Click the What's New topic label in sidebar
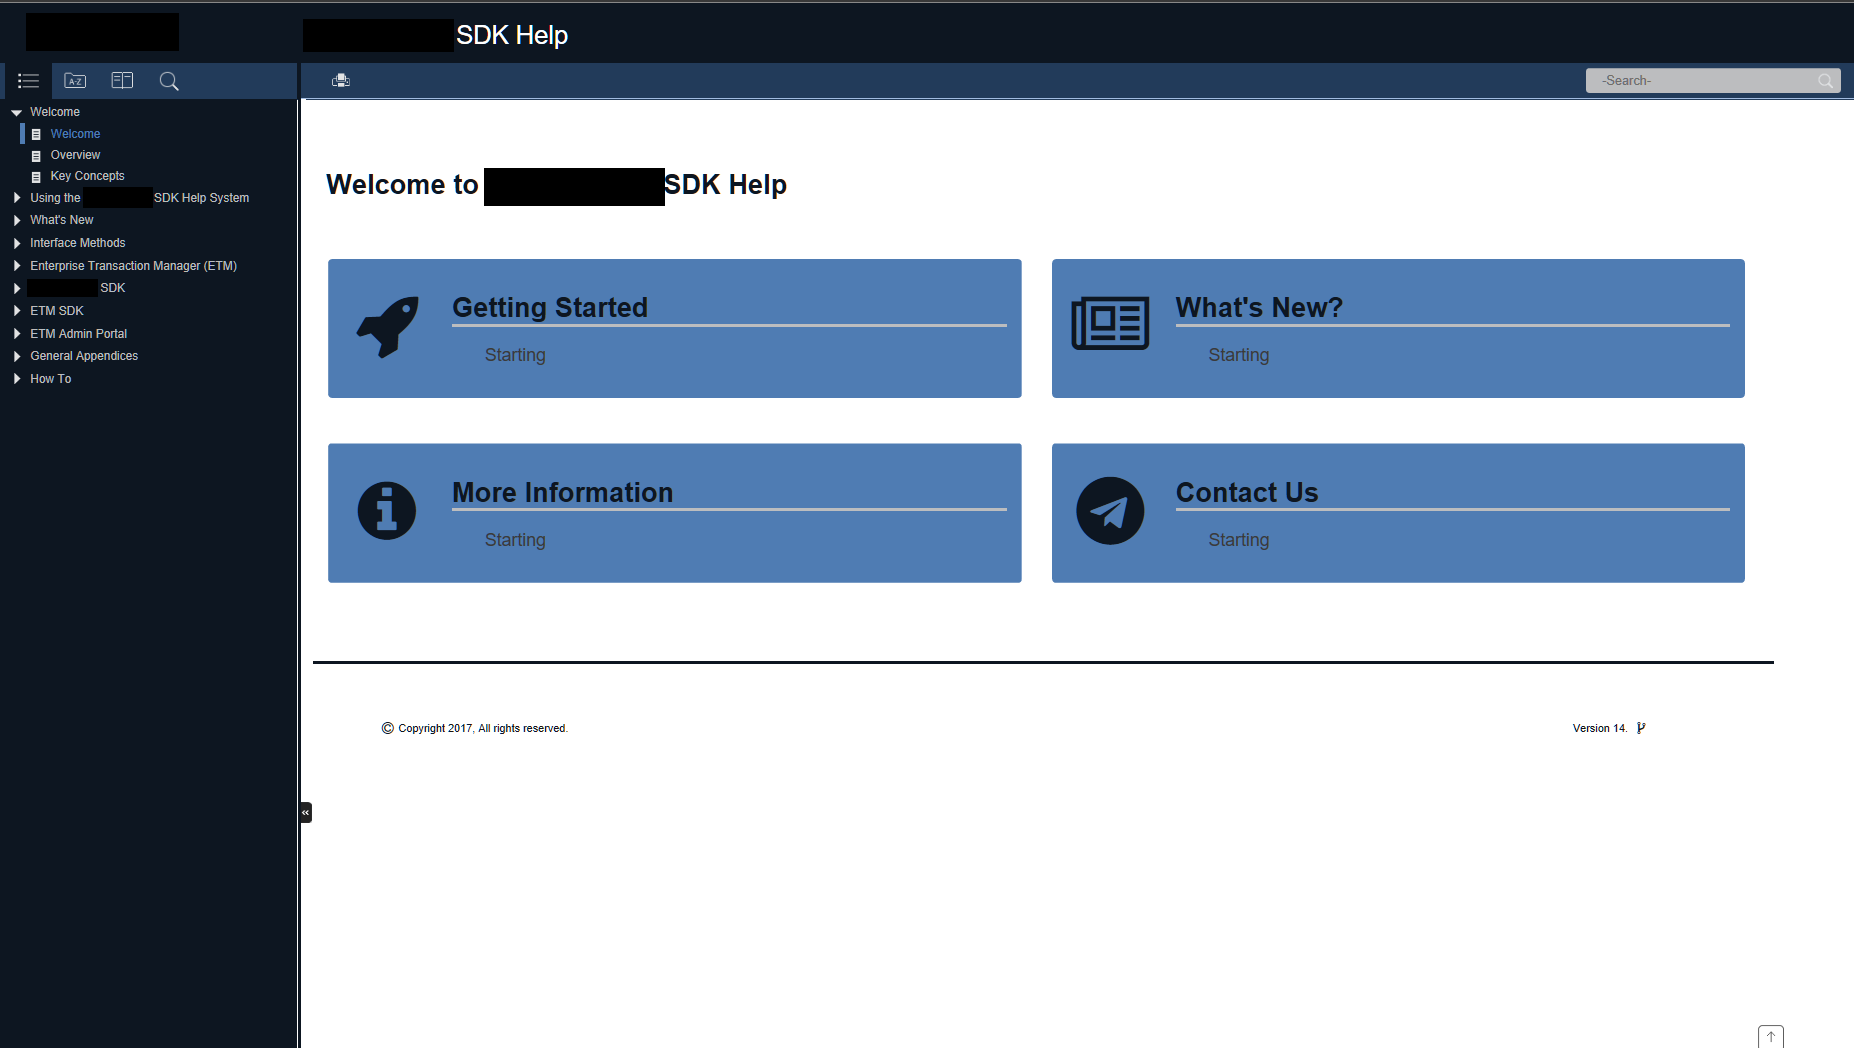This screenshot has height=1048, width=1854. pos(61,220)
